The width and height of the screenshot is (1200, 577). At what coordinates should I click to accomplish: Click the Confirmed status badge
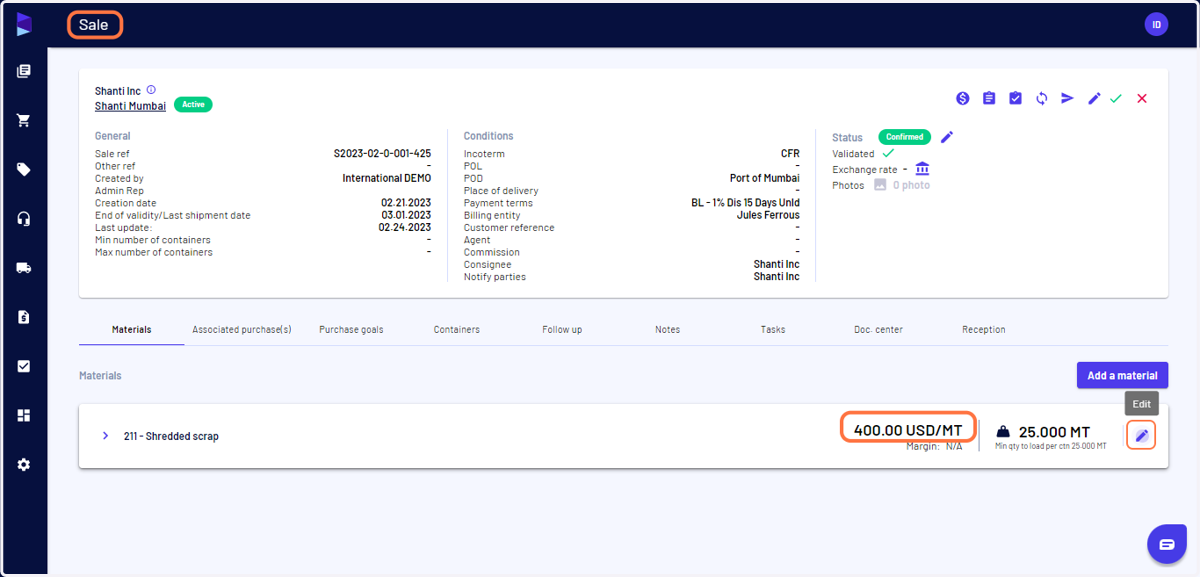point(905,137)
